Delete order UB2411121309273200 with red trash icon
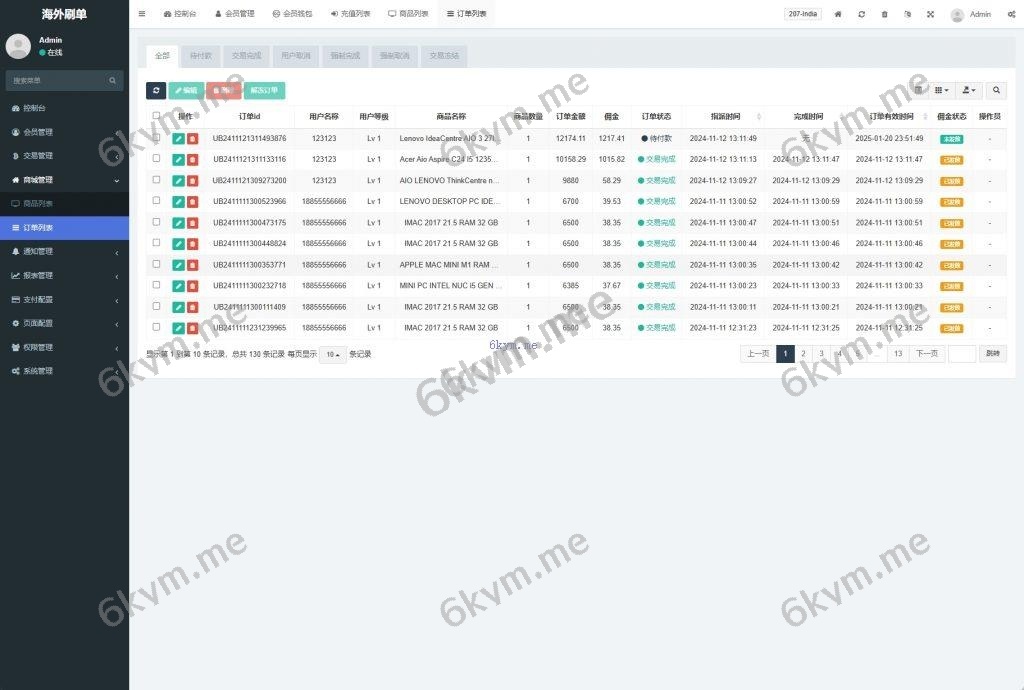 coord(192,181)
